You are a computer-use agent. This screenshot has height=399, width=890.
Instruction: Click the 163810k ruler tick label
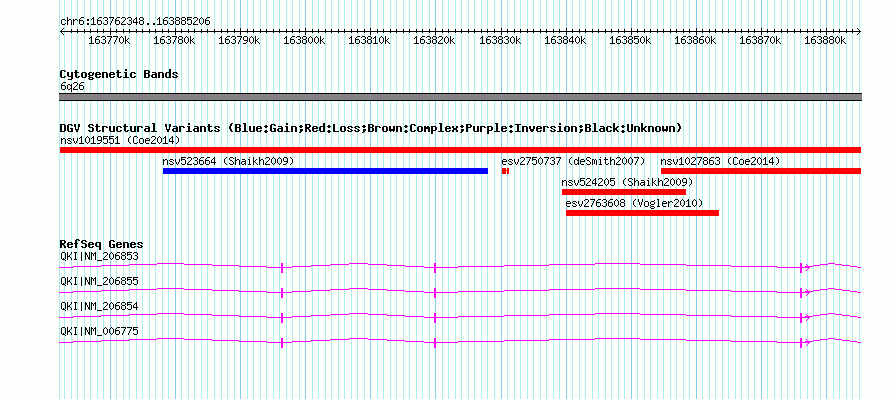[x=370, y=40]
